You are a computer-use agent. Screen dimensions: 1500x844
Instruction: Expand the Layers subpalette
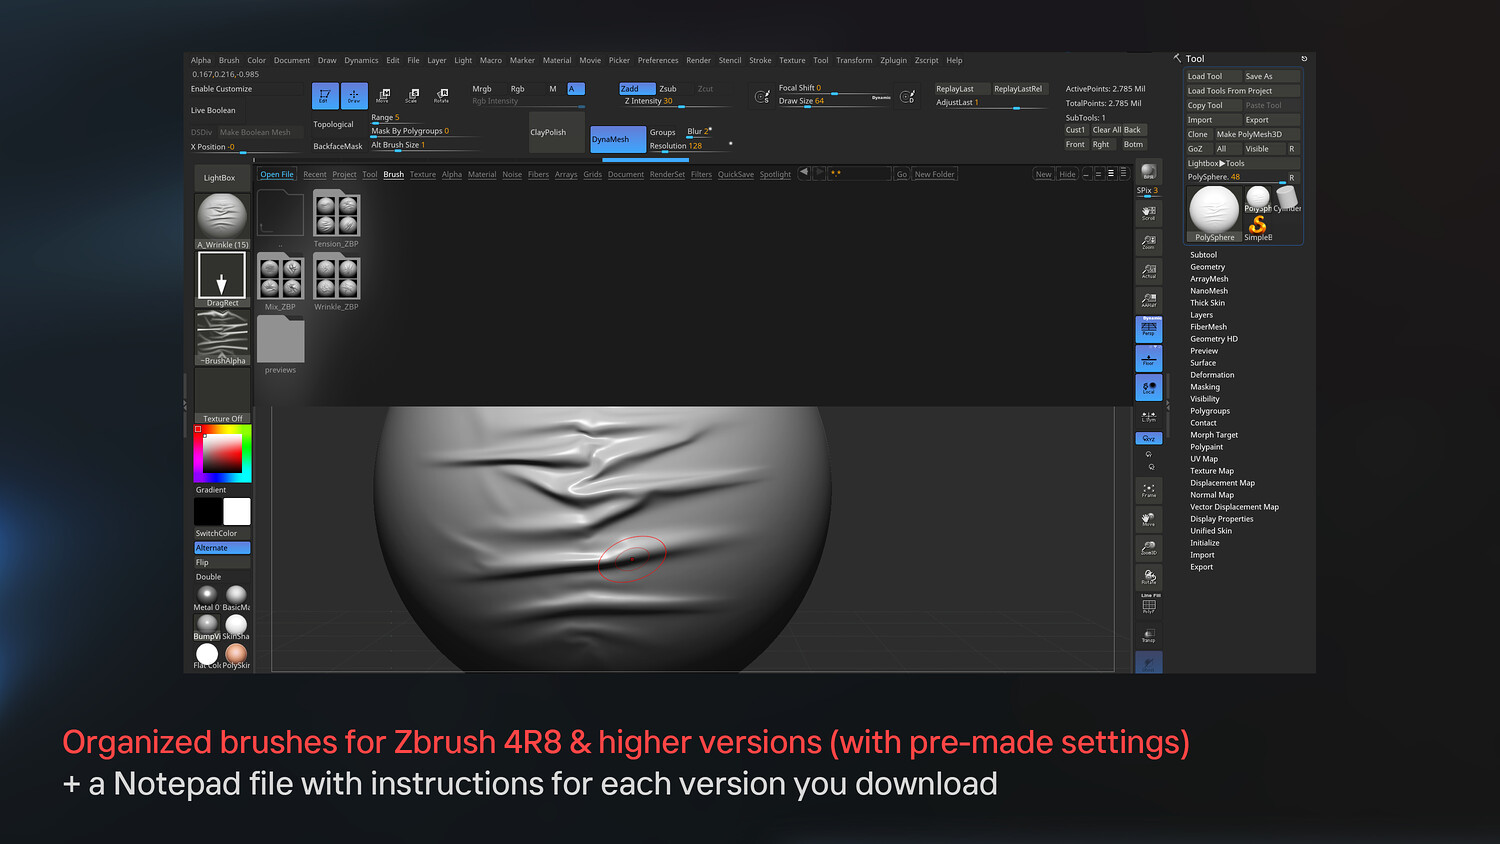pos(1201,315)
